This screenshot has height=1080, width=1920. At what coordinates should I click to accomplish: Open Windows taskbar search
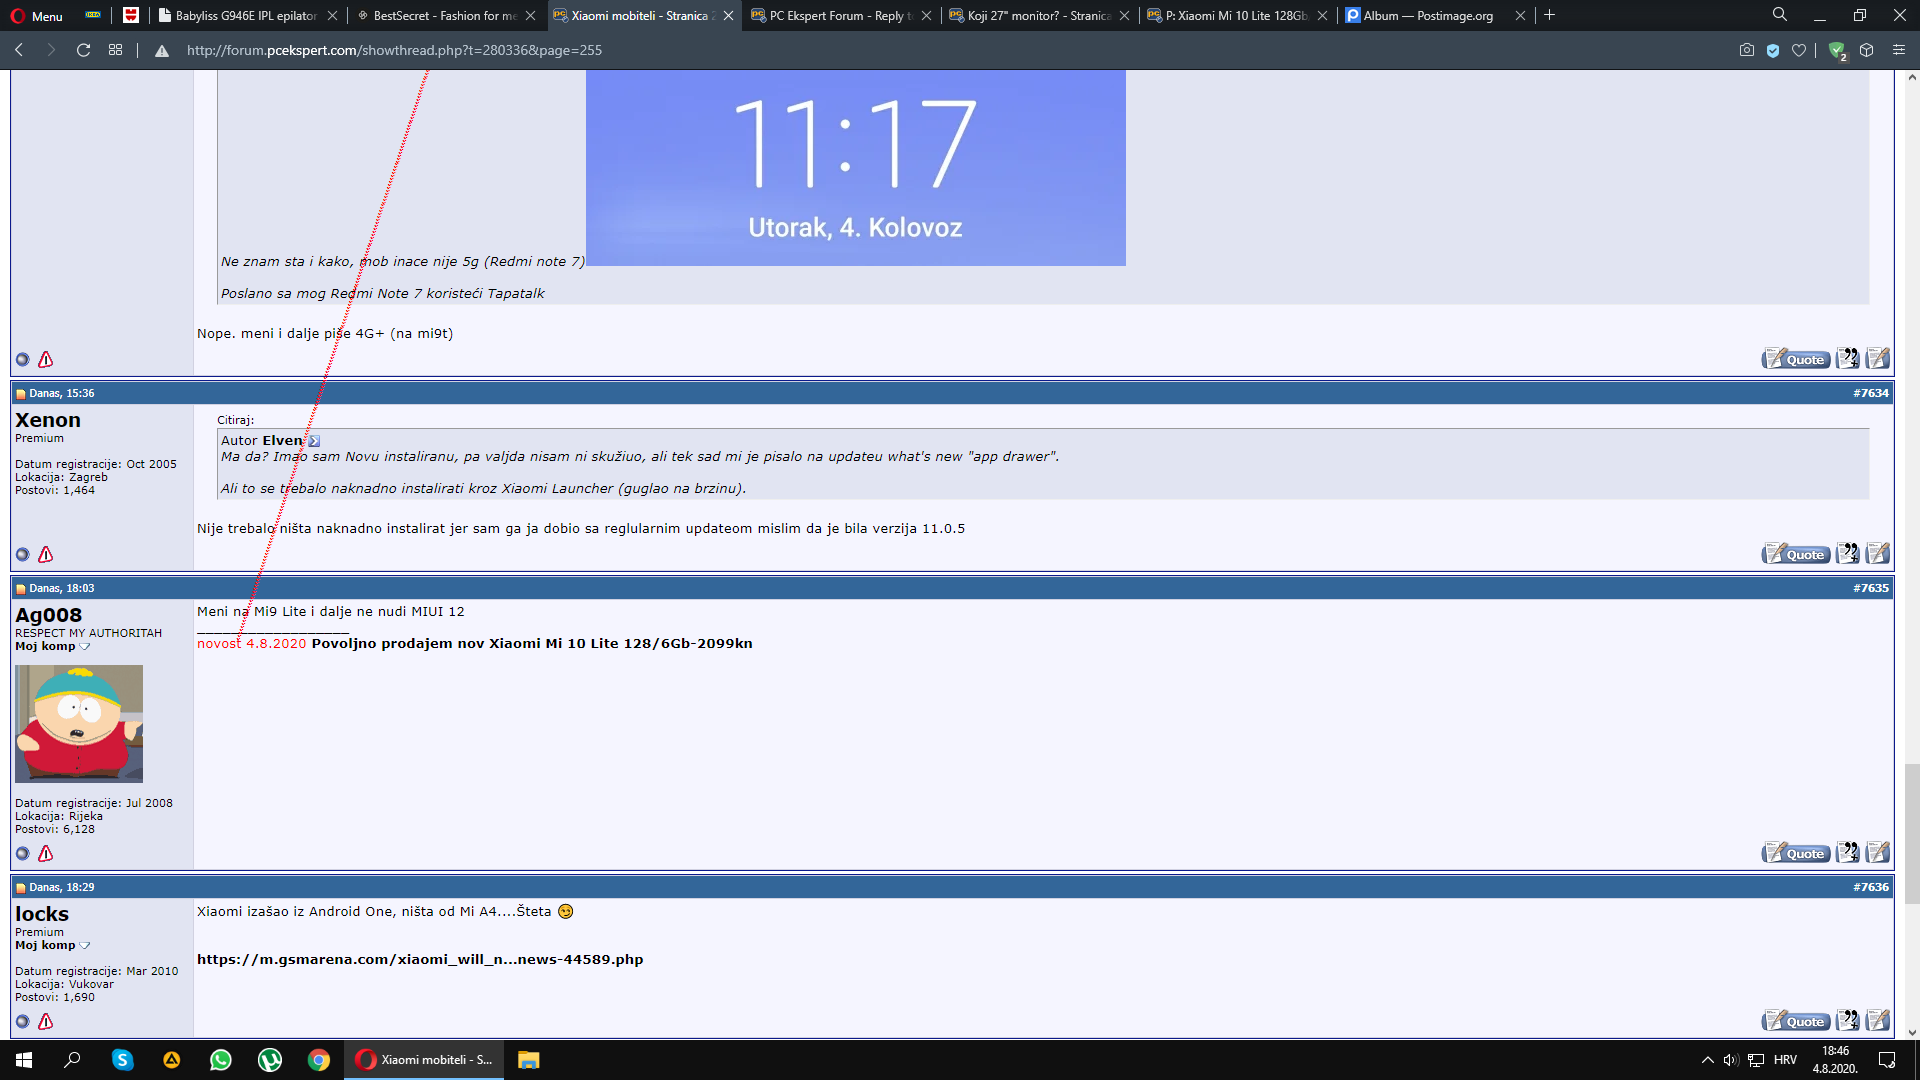[x=72, y=1060]
